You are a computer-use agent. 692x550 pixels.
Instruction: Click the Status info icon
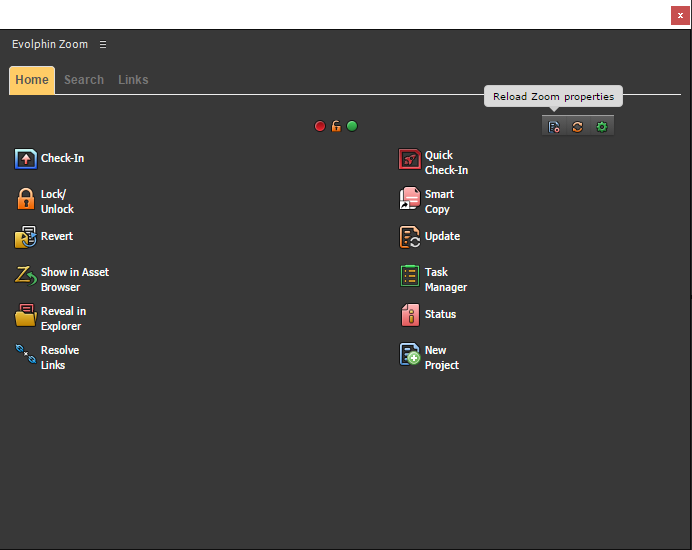click(410, 315)
